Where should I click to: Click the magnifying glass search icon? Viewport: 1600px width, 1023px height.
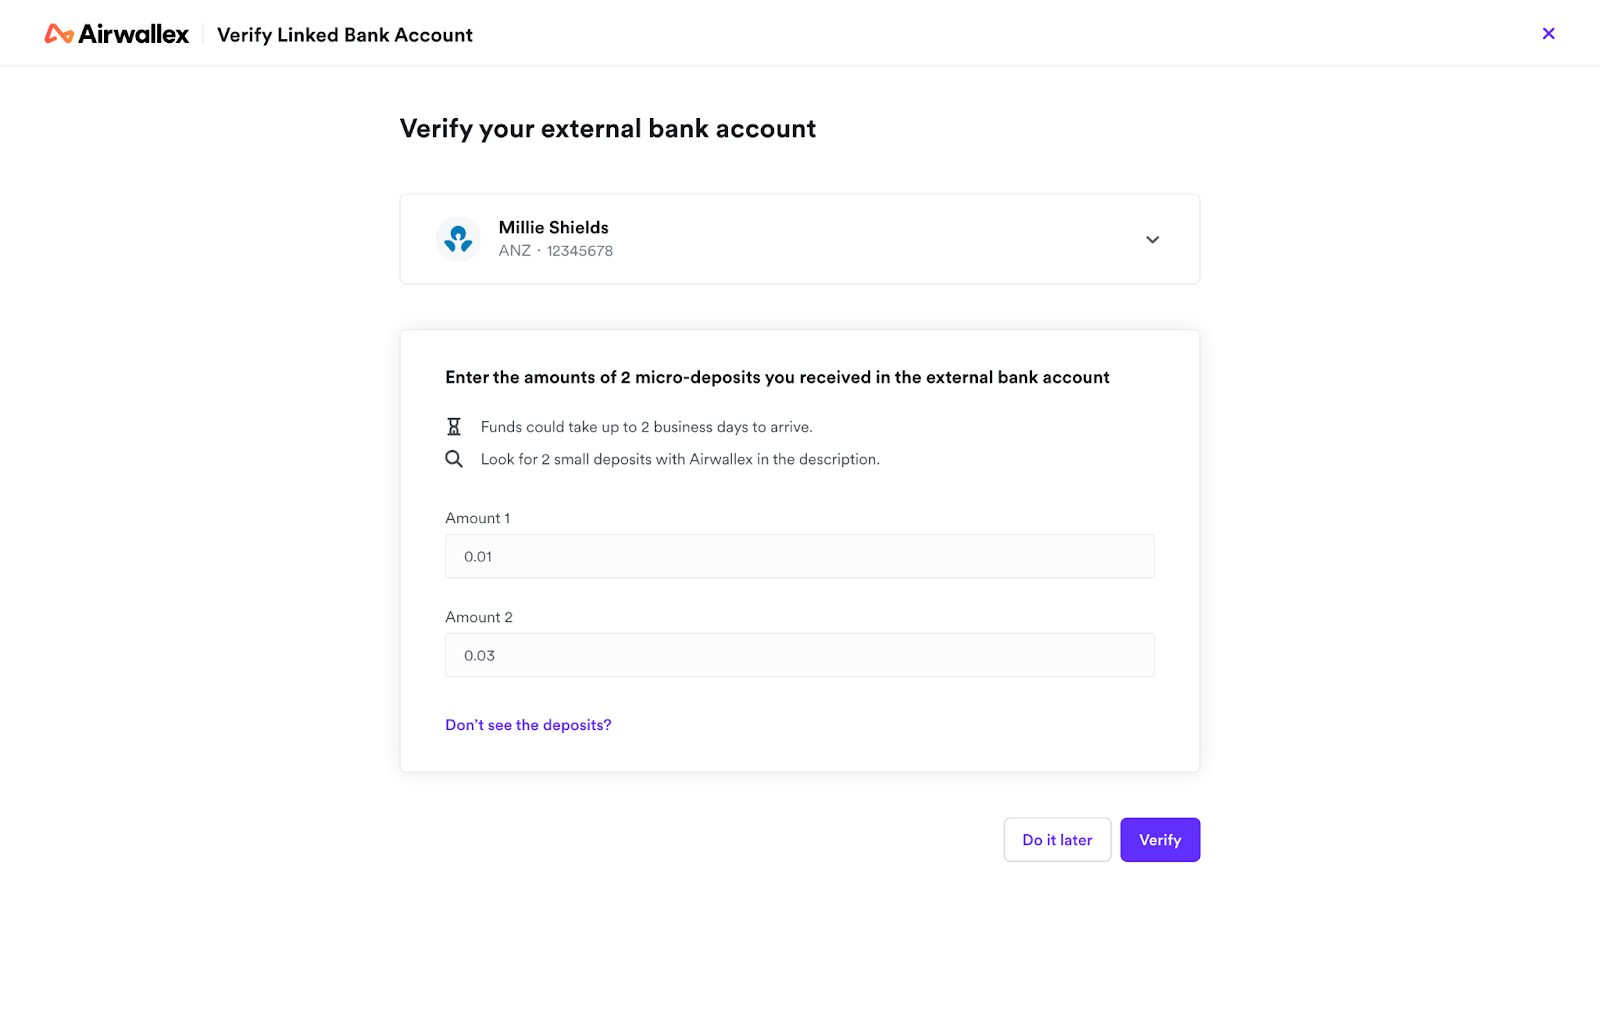coord(454,459)
